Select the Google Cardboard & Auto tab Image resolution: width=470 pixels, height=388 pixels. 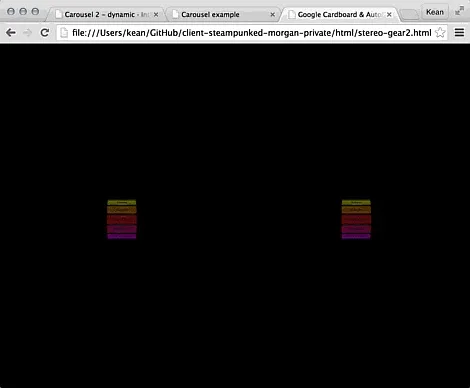point(340,14)
